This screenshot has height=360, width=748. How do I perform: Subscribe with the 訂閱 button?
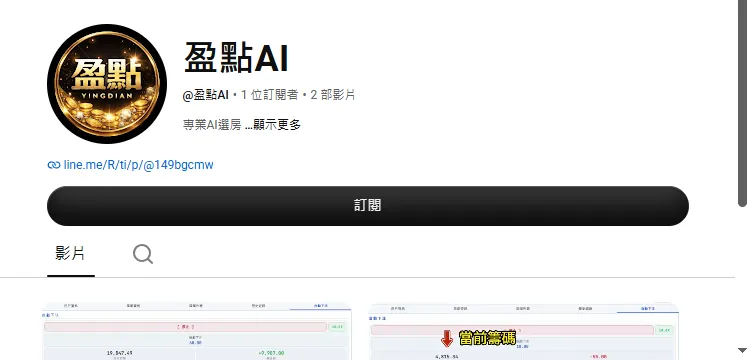(368, 206)
